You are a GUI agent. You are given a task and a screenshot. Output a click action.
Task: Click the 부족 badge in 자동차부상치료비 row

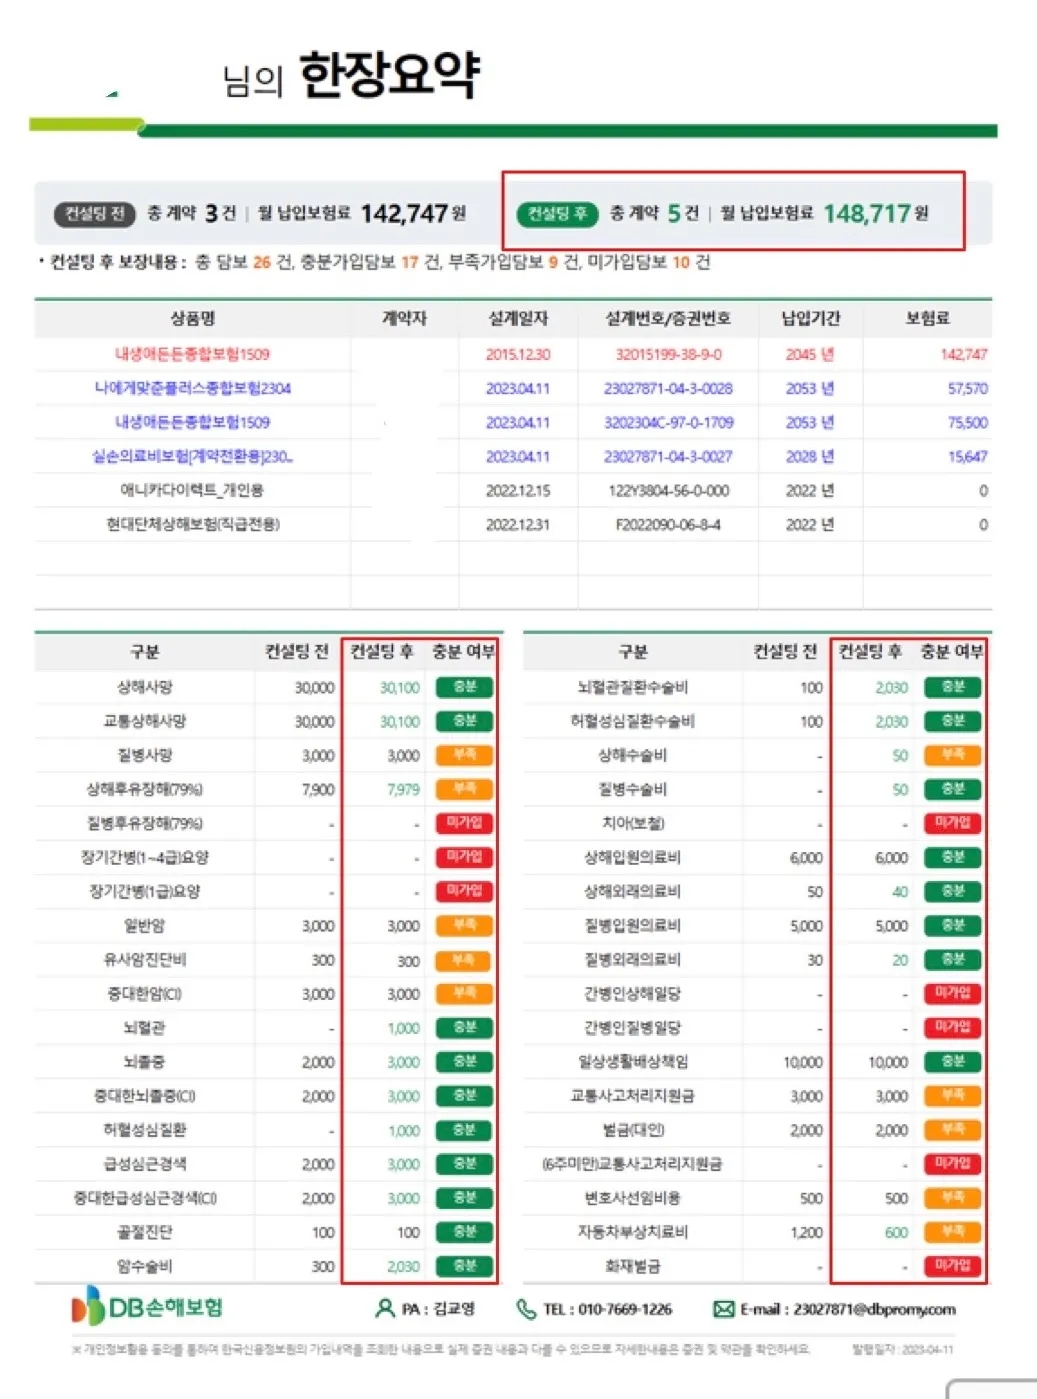pyautogui.click(x=952, y=1232)
